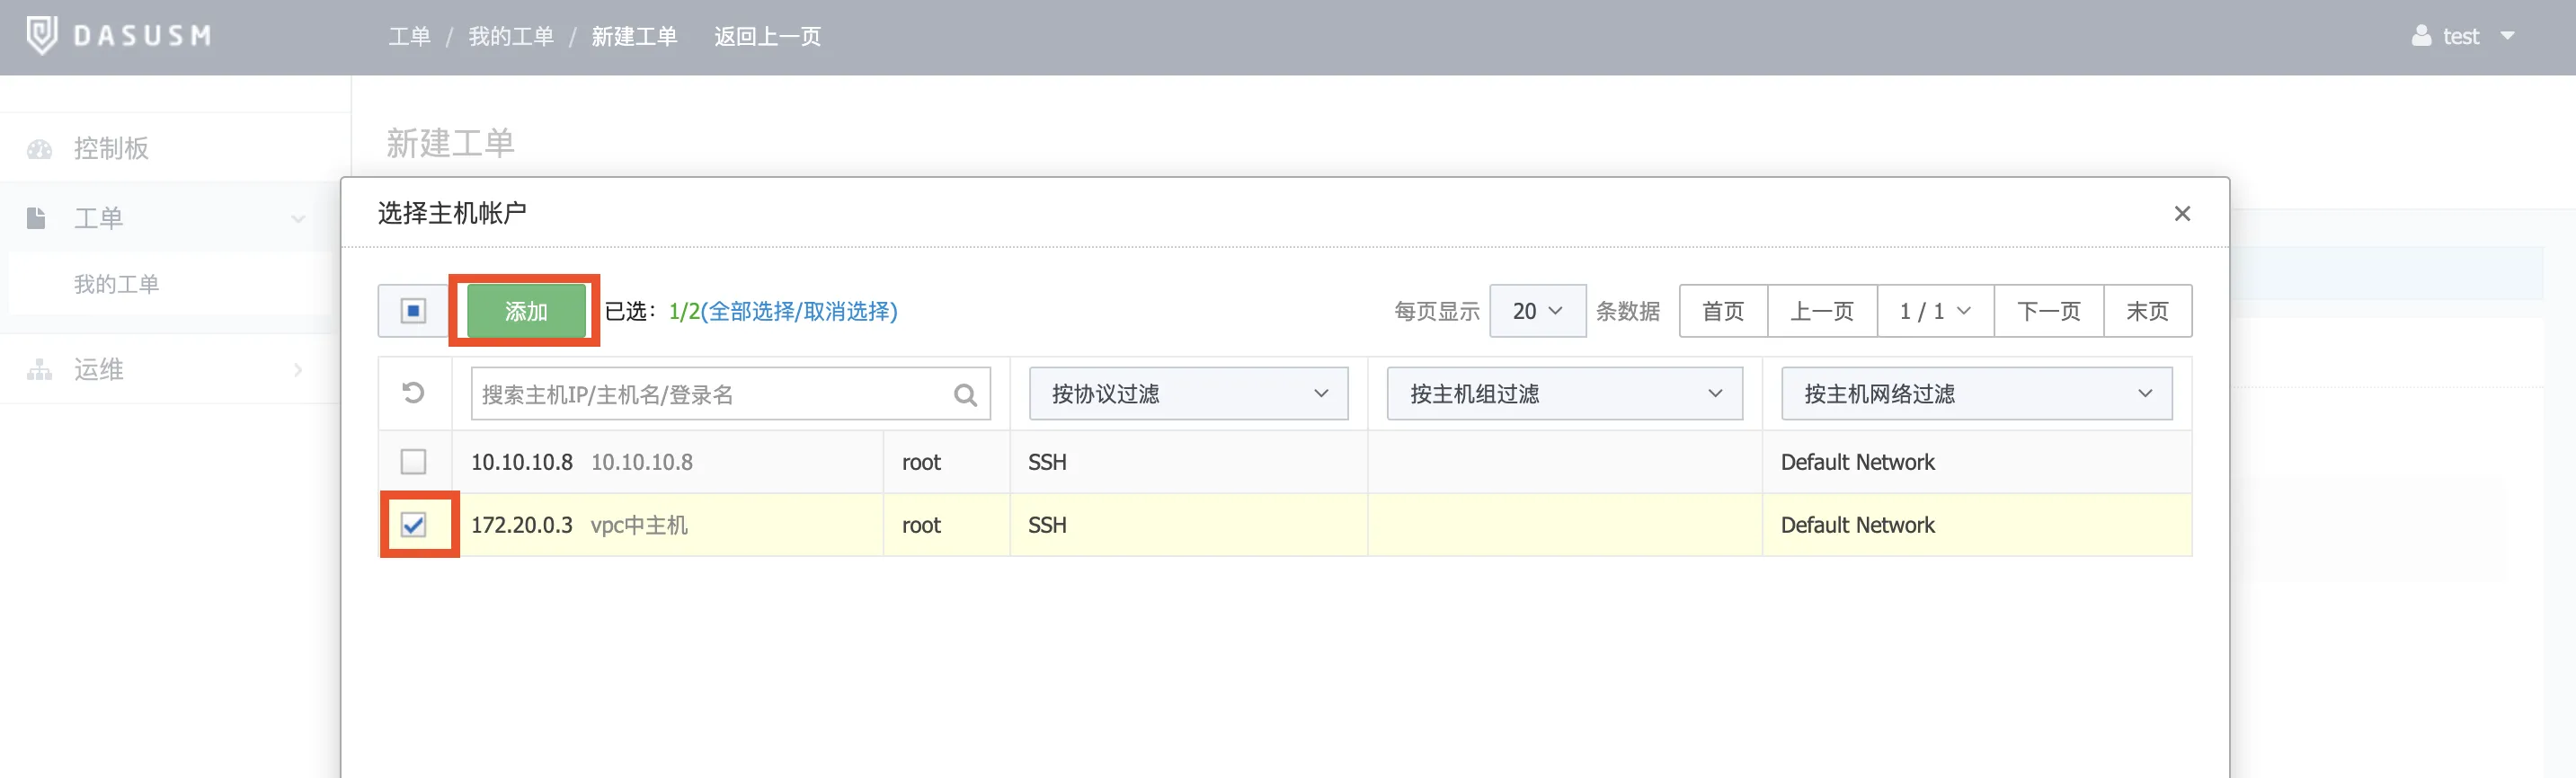
Task: Click the host search input field
Action: point(710,395)
